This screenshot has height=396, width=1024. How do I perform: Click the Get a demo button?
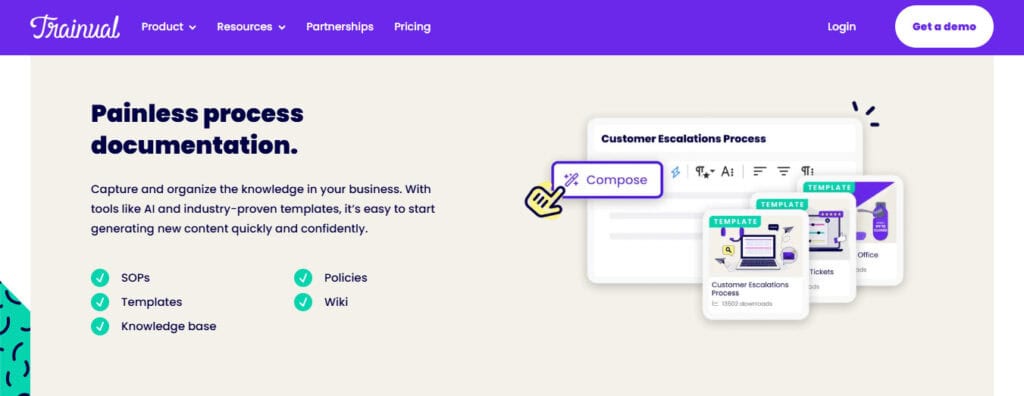[944, 27]
